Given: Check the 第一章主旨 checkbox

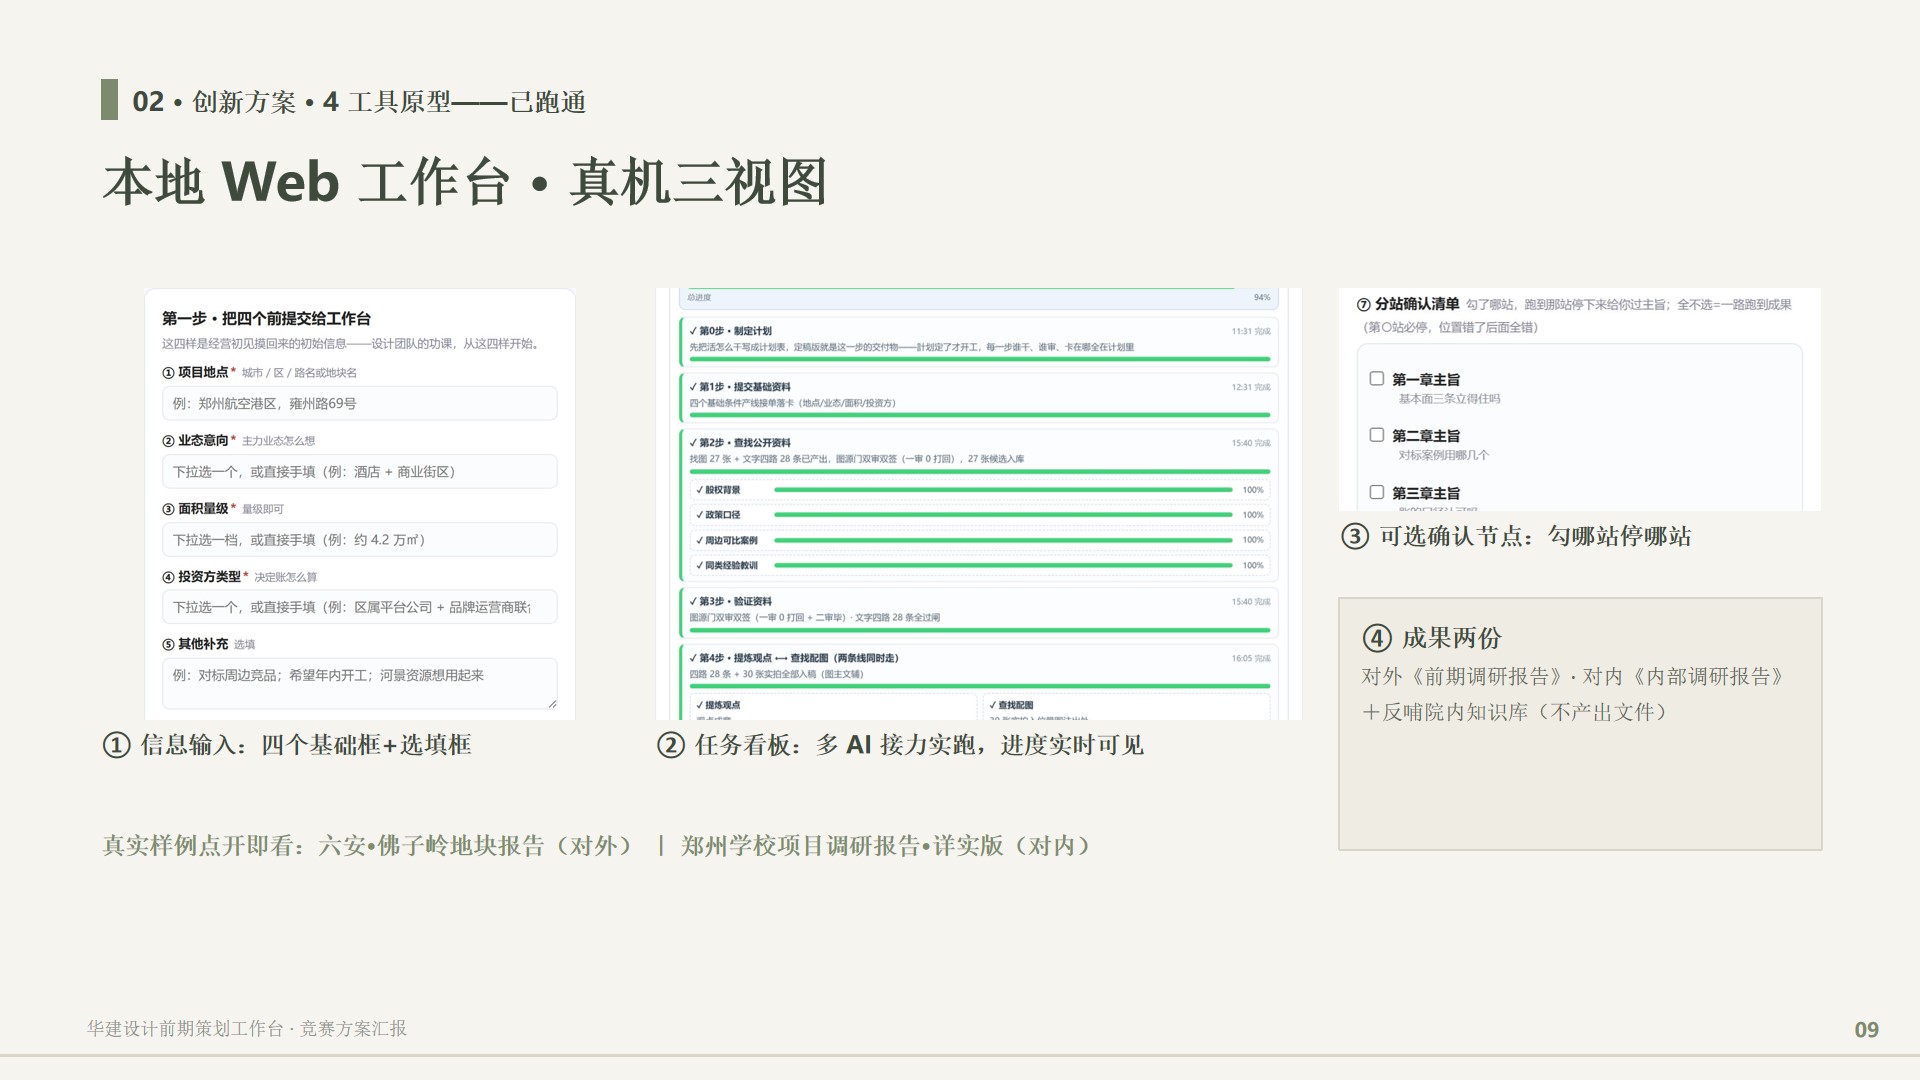Looking at the screenshot, I should coord(1376,379).
